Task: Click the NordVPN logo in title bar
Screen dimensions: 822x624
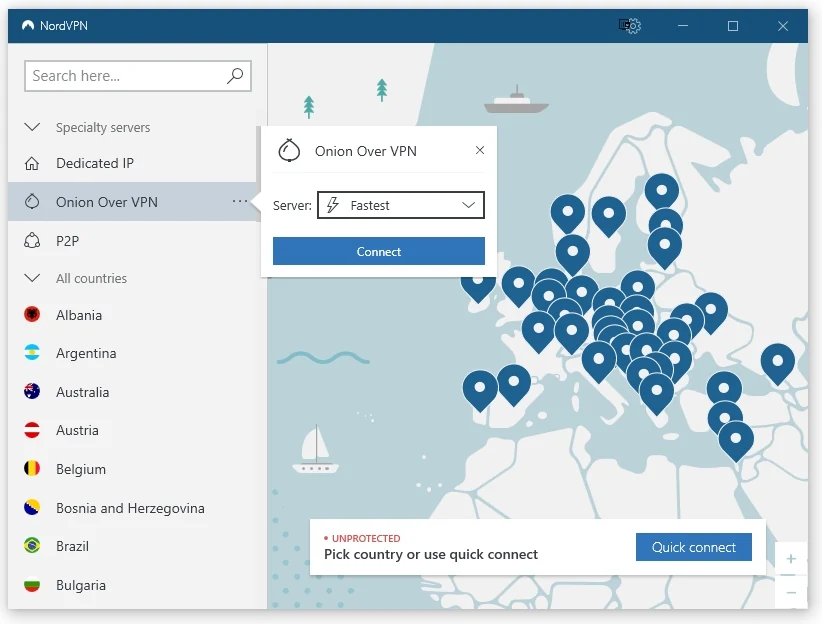Action: coord(28,25)
